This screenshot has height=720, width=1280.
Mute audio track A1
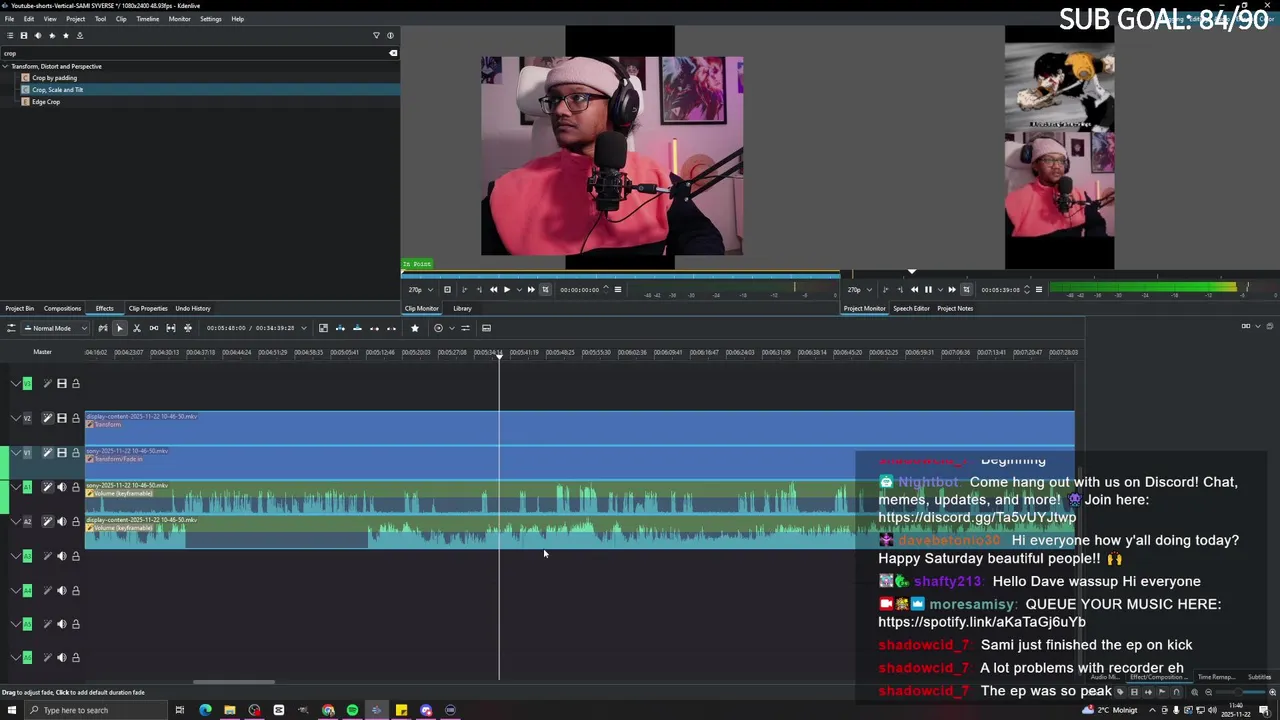61,487
